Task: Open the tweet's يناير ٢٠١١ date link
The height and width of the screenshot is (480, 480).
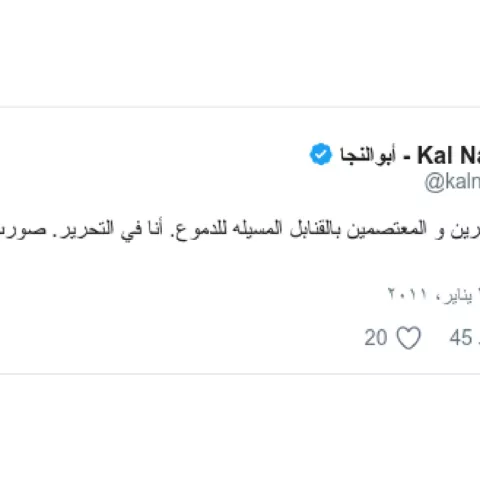Action: pos(434,295)
